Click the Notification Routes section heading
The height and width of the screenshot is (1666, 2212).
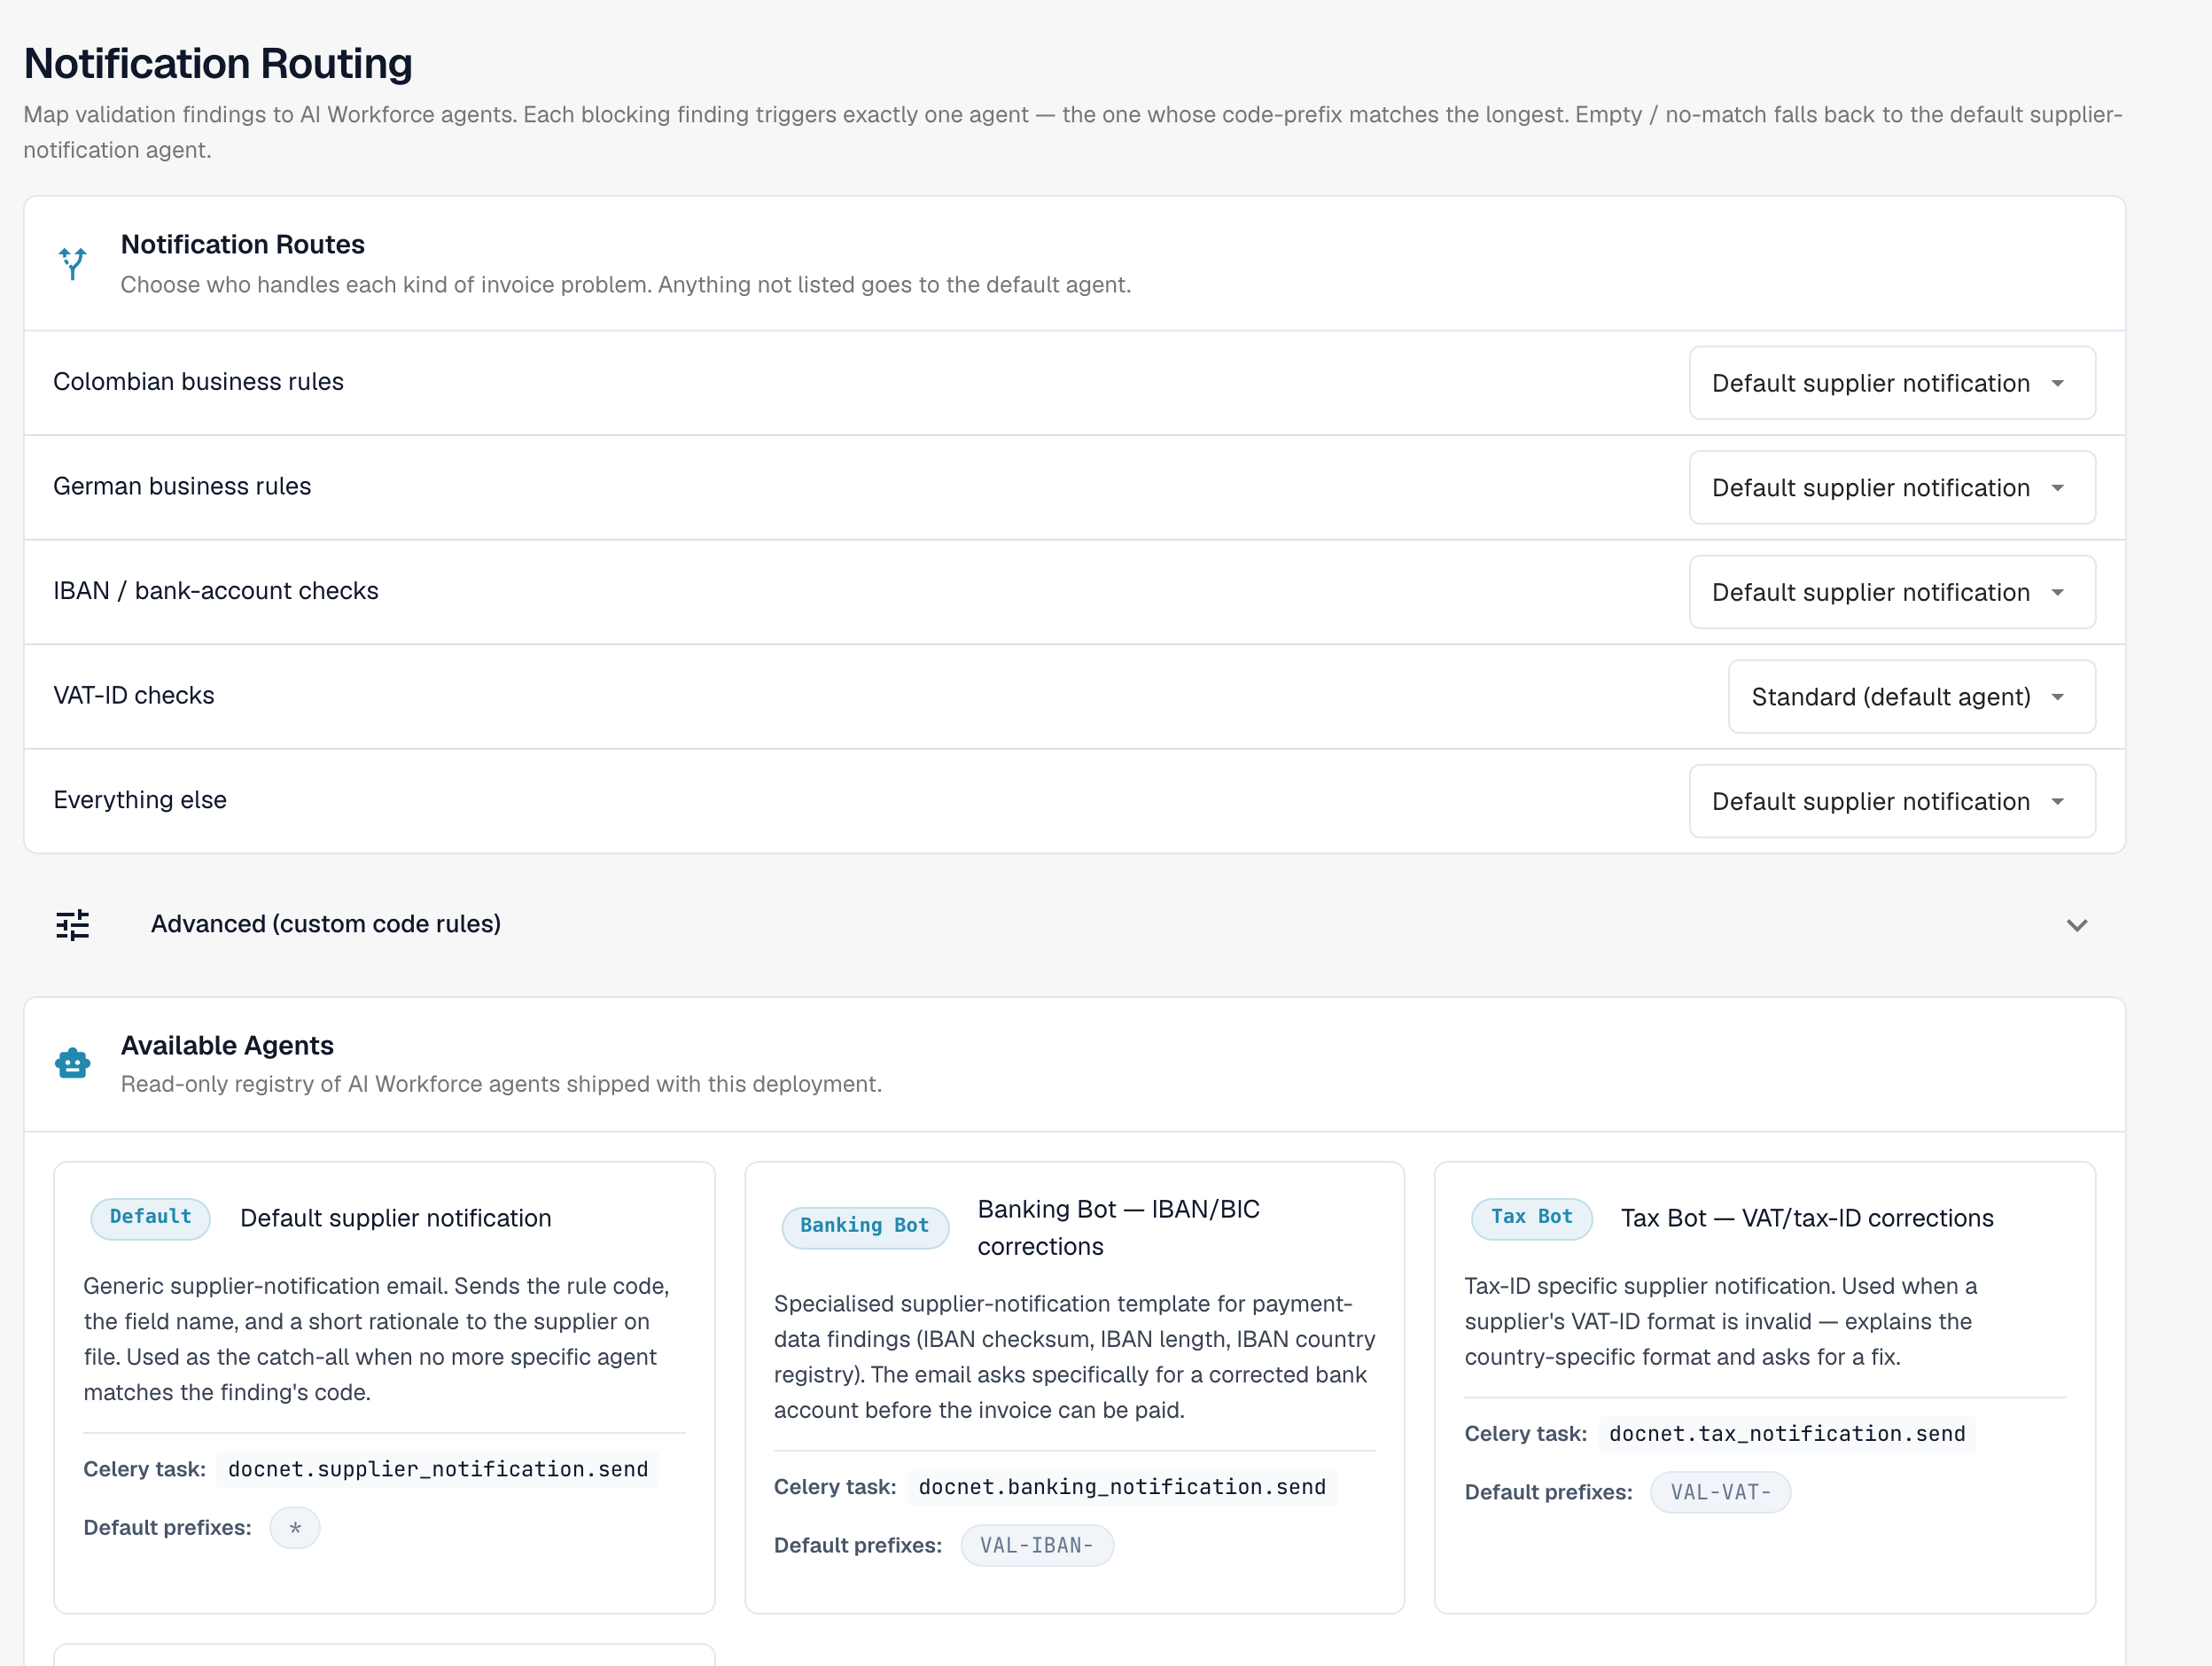243,244
